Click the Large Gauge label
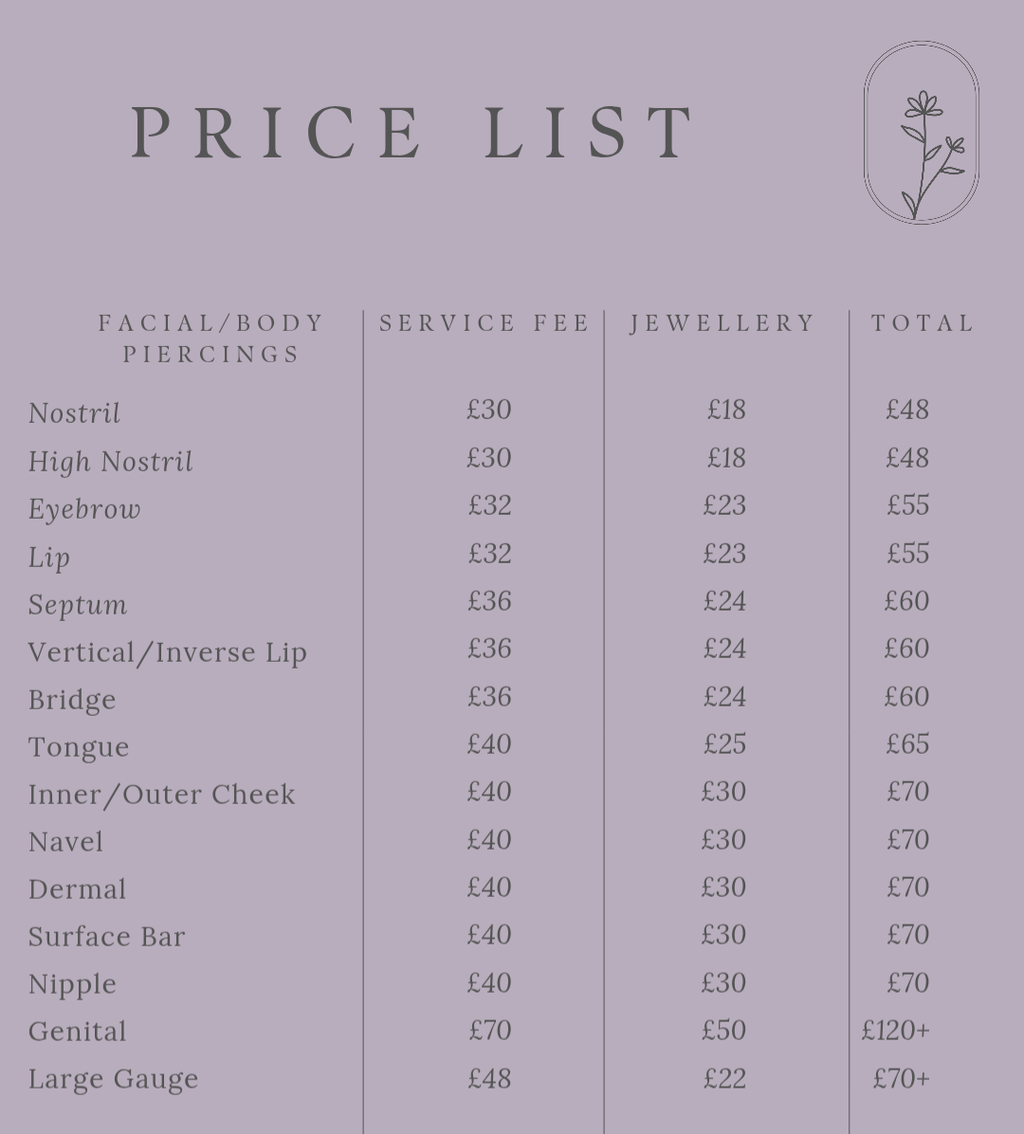Image resolution: width=1024 pixels, height=1134 pixels. 113,1079
